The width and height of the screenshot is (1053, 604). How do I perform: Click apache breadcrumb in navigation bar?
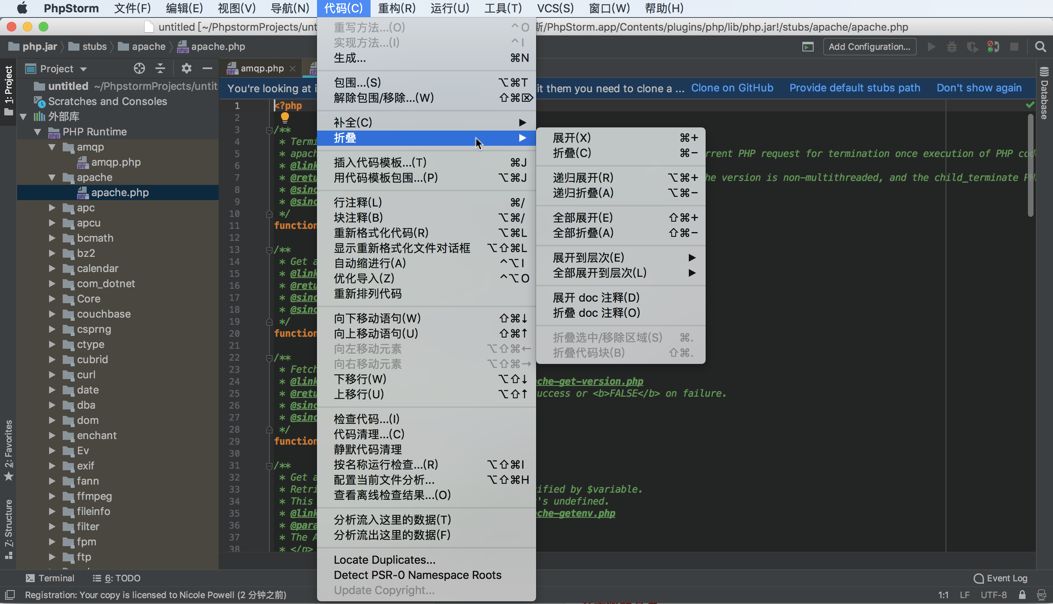pos(141,46)
